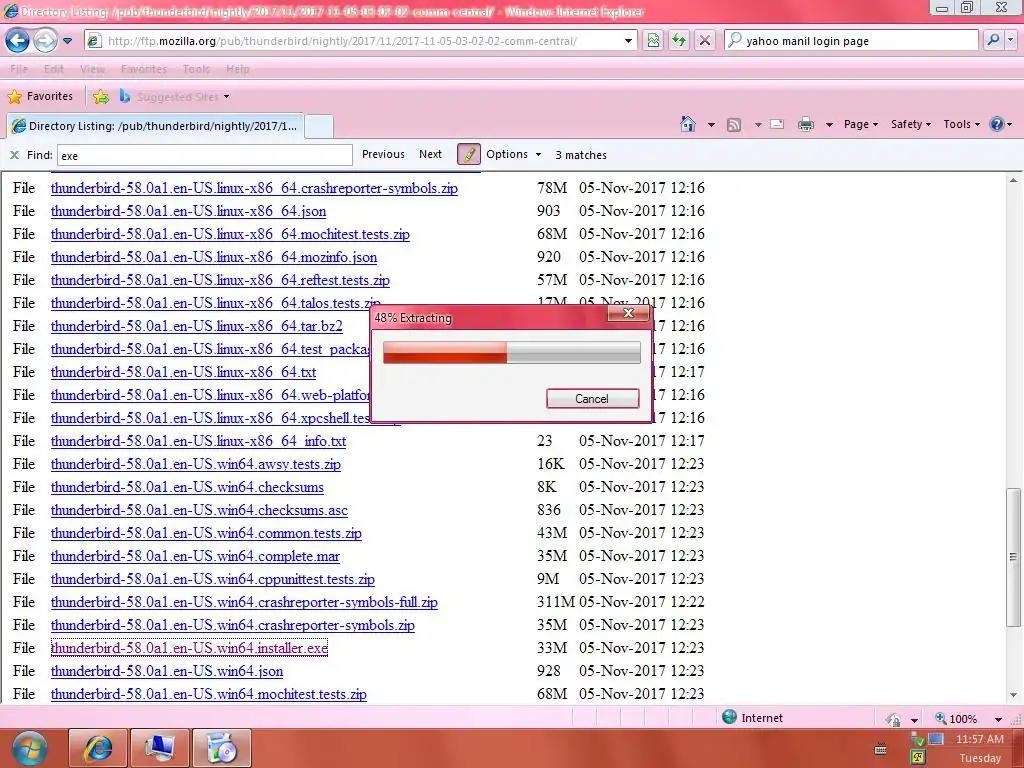The image size is (1024, 768).
Task: Click the Read Mail envelope icon
Action: 776,124
